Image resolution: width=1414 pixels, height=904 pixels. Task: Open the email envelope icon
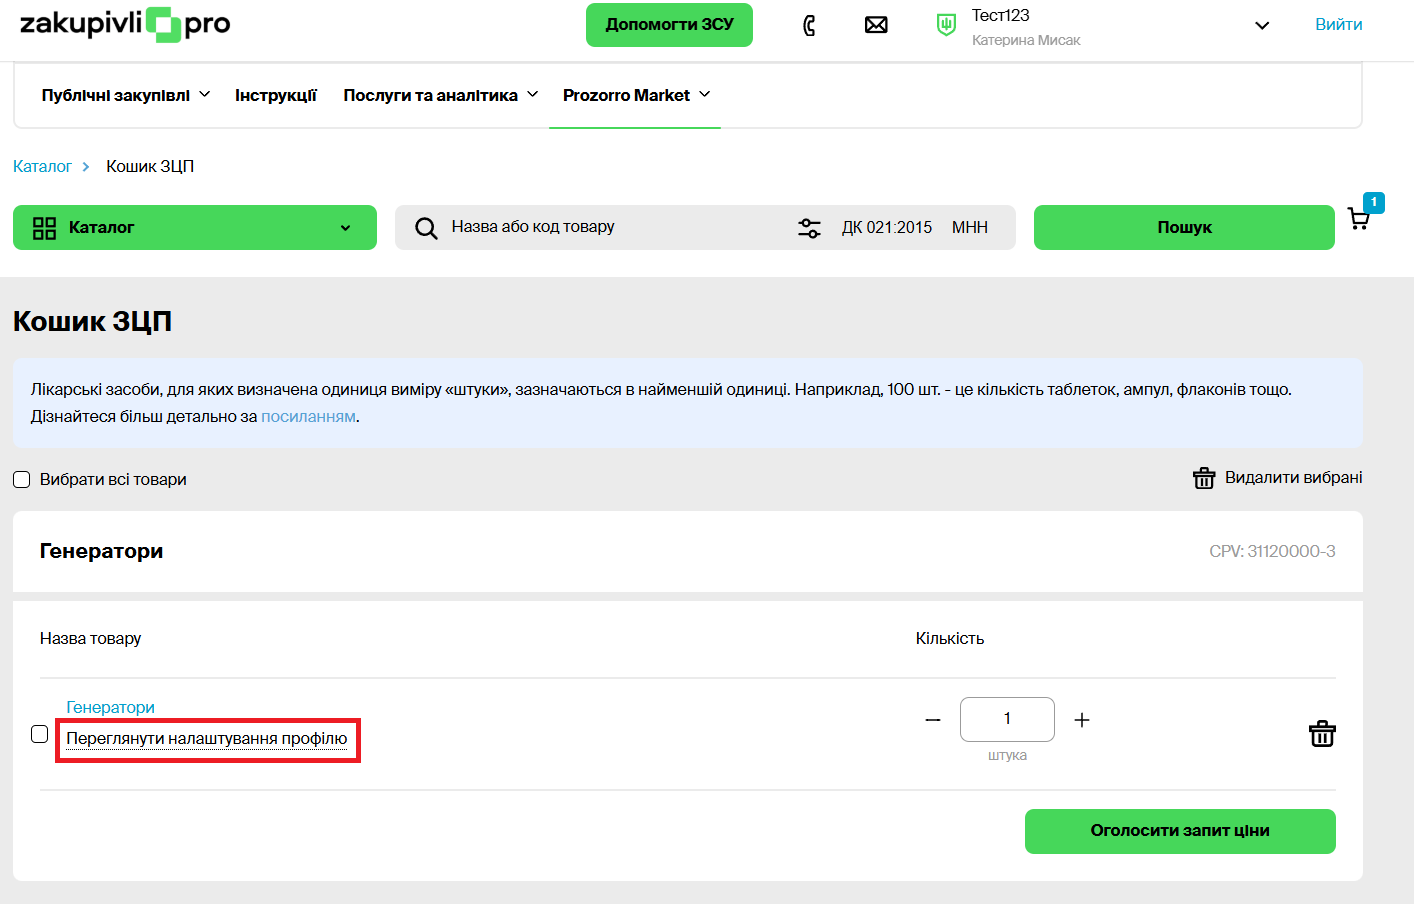click(876, 25)
